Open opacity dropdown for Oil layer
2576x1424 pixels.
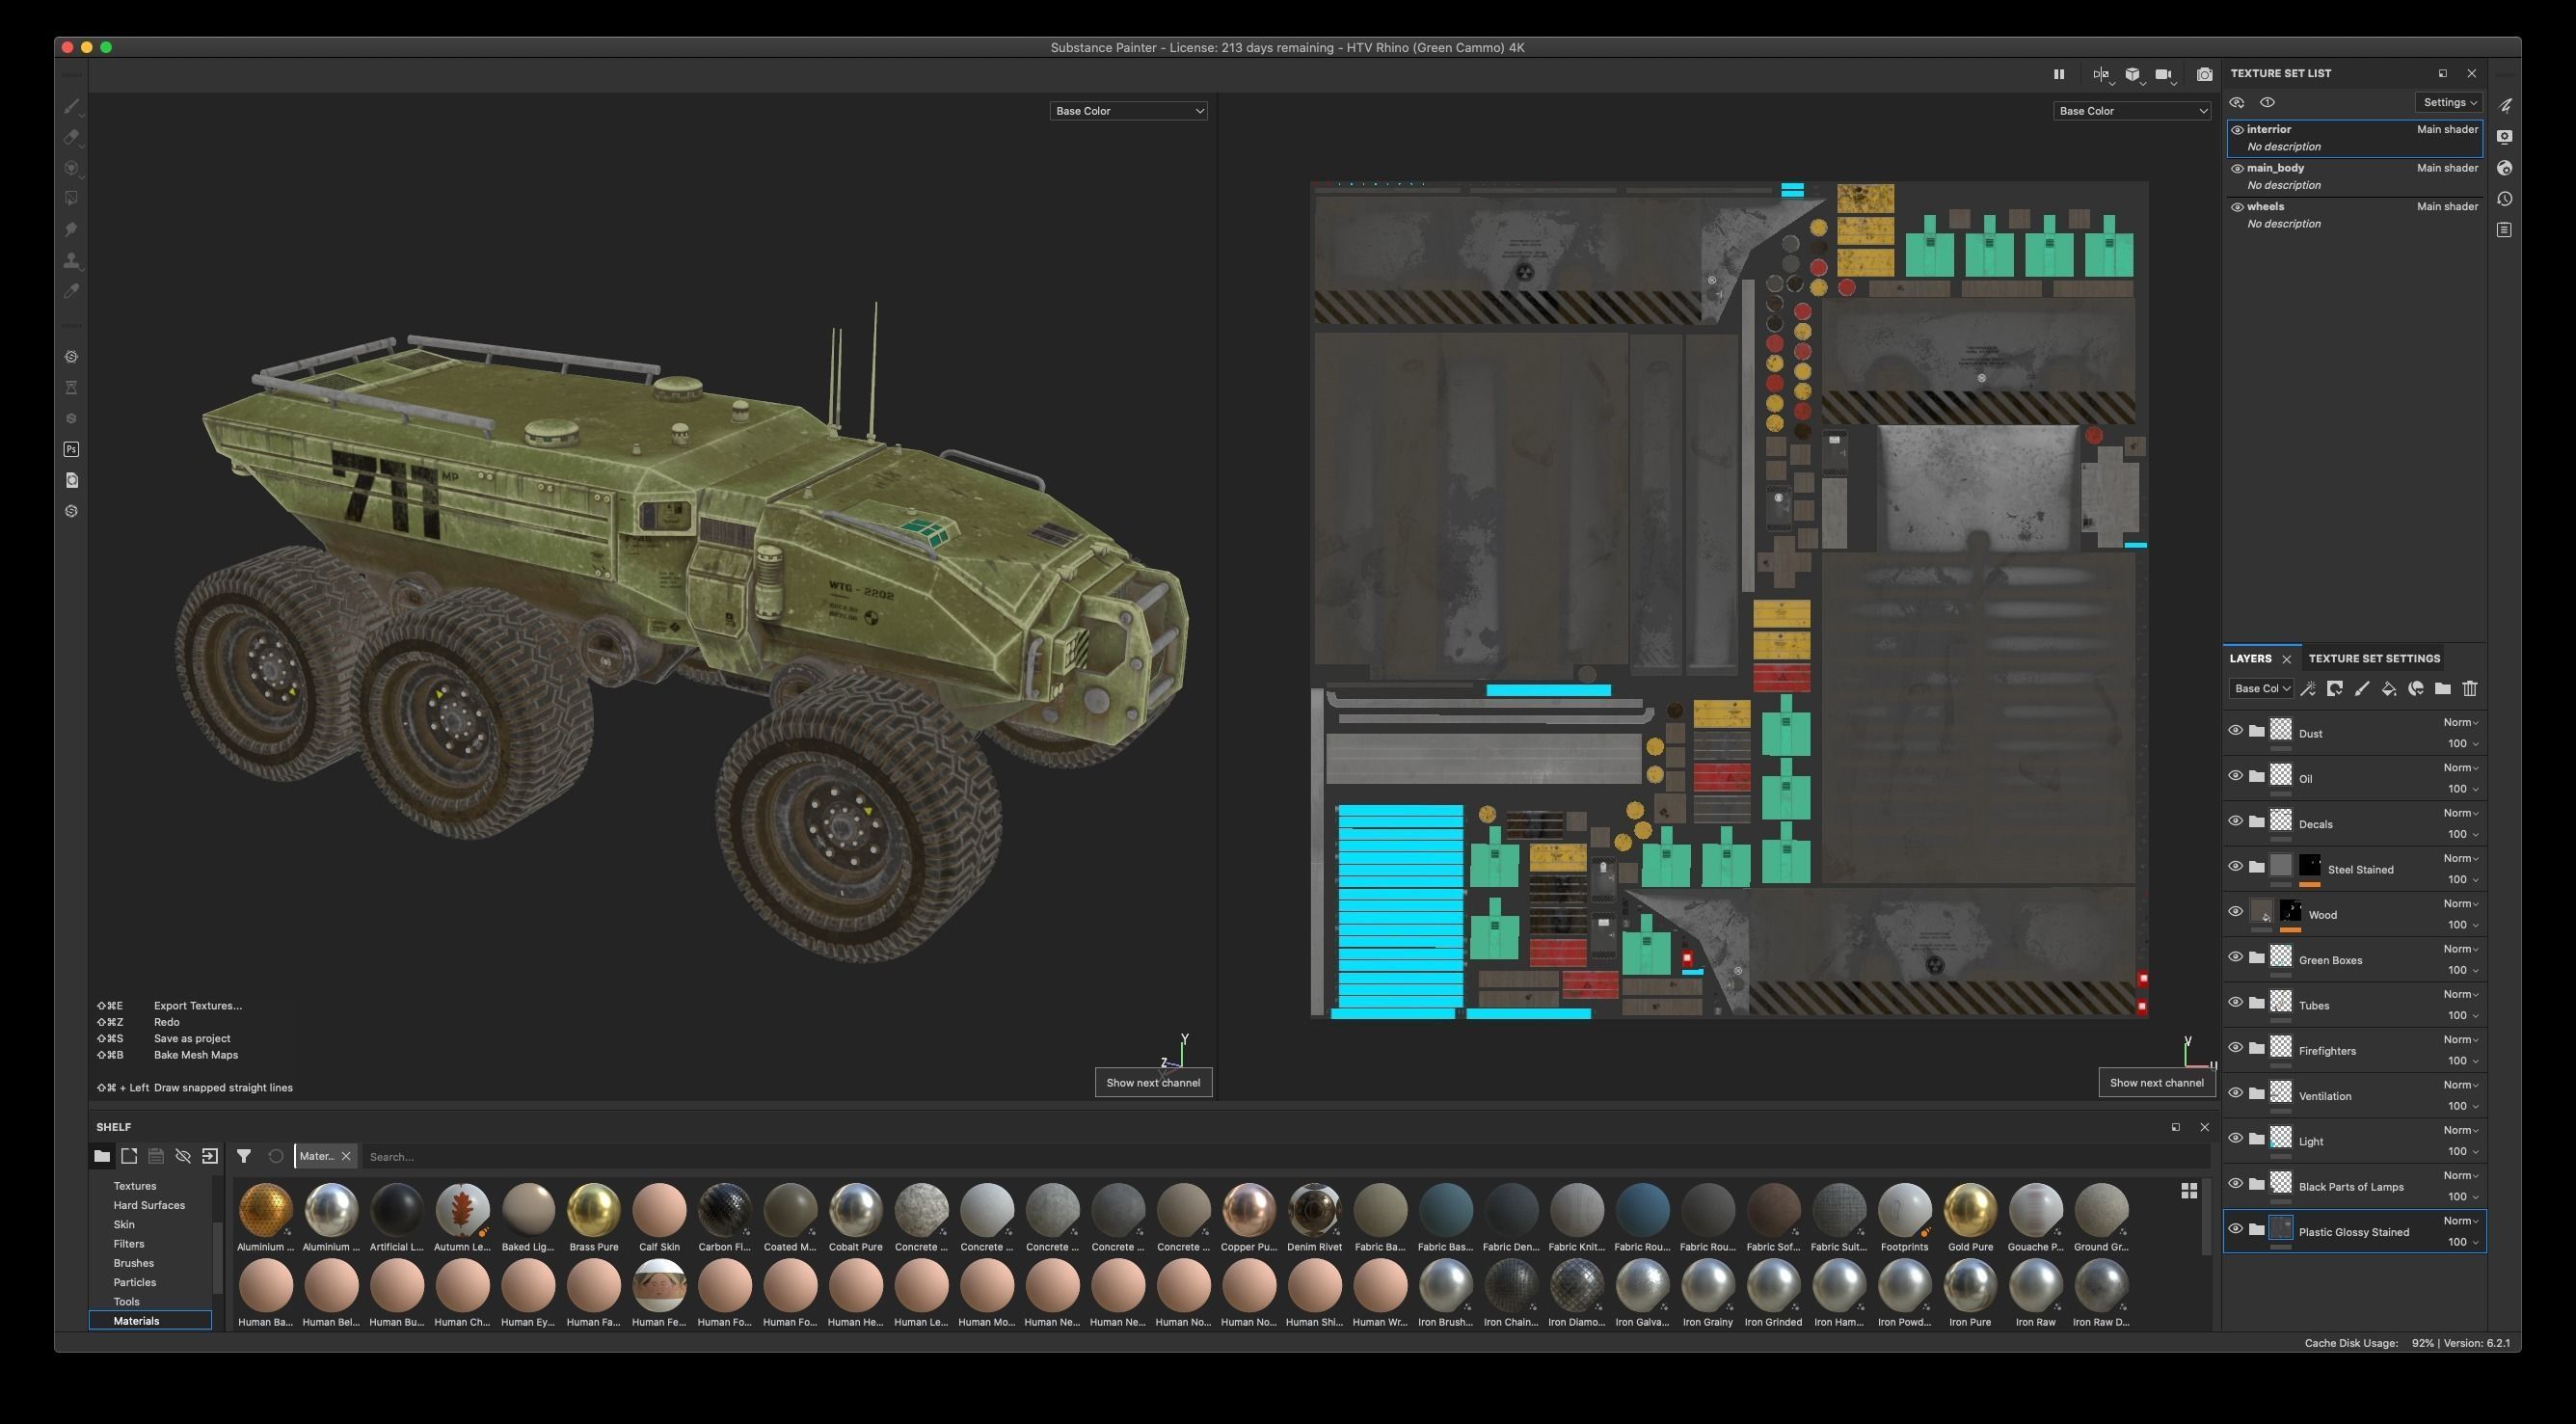click(x=2462, y=789)
